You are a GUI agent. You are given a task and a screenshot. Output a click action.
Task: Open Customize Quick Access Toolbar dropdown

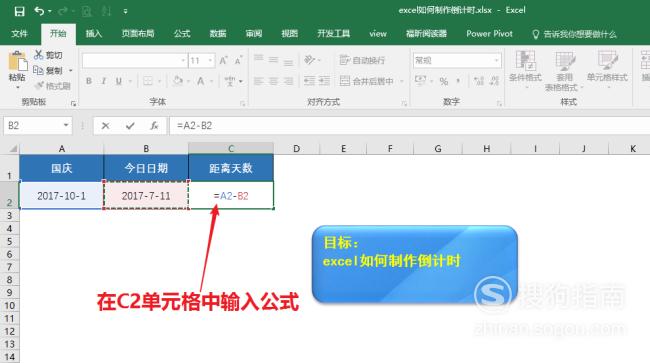coord(125,12)
